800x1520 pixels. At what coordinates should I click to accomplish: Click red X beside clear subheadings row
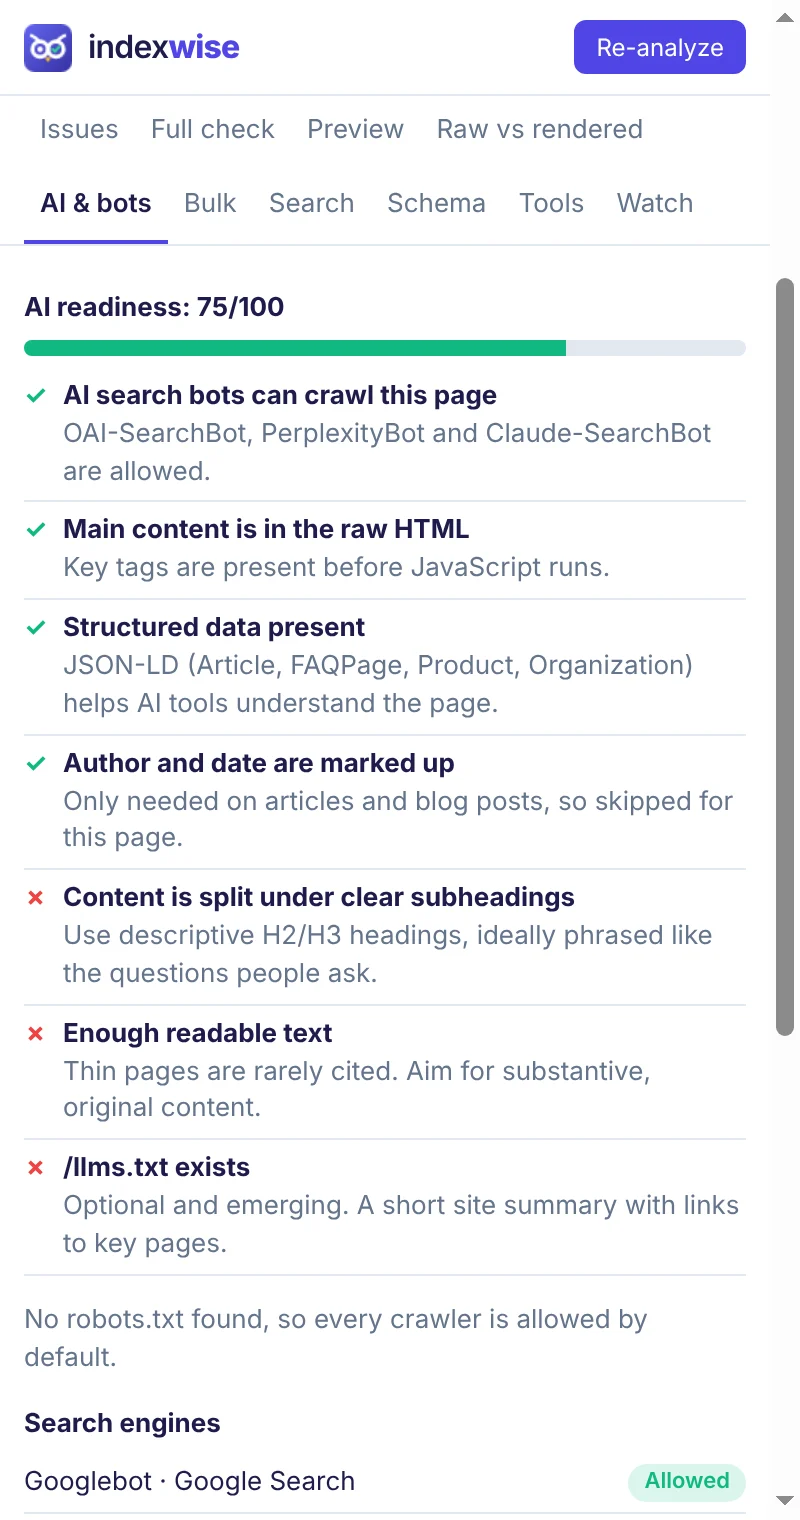(36, 898)
